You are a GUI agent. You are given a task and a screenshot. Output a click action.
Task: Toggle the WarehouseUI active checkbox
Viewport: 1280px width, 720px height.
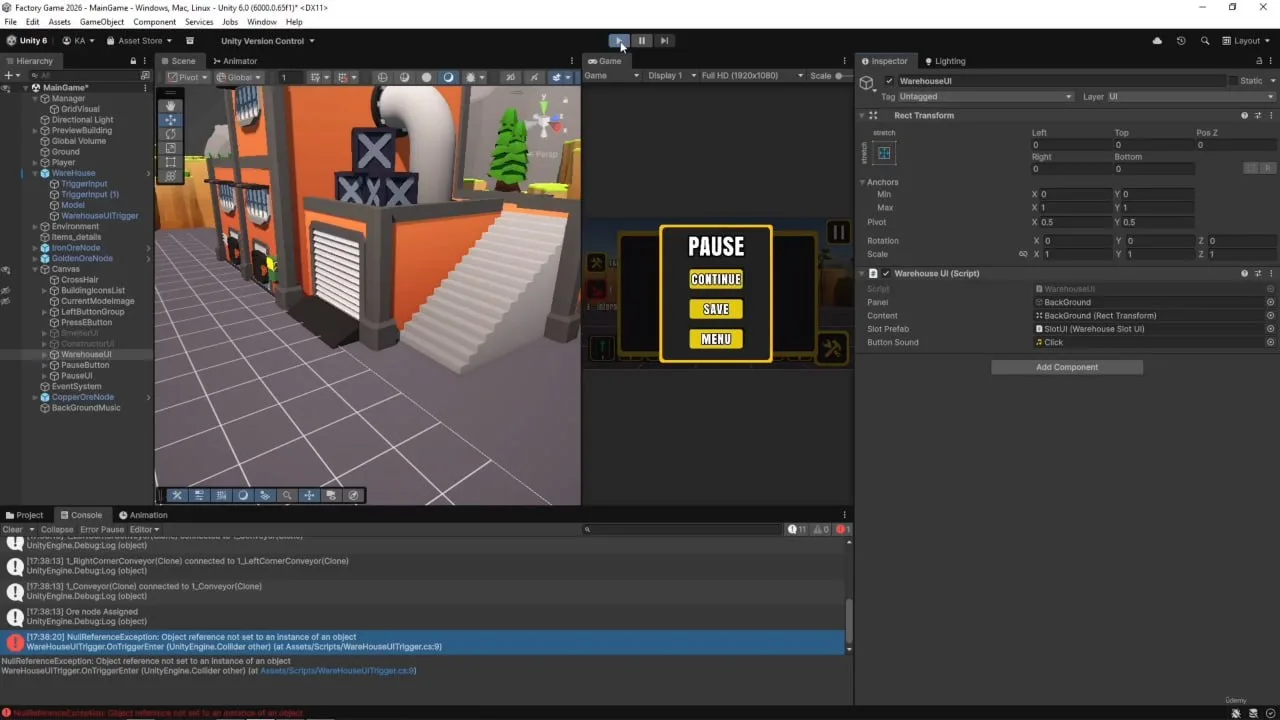tap(889, 81)
